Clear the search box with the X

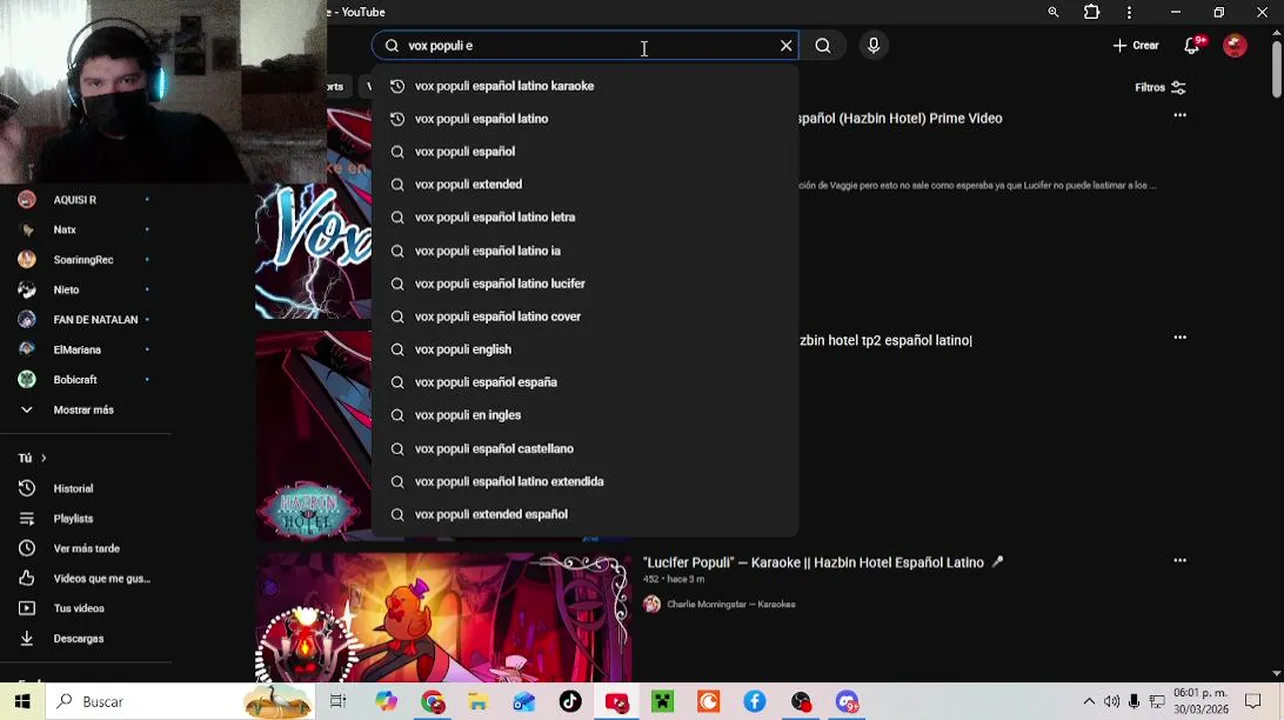(x=786, y=46)
